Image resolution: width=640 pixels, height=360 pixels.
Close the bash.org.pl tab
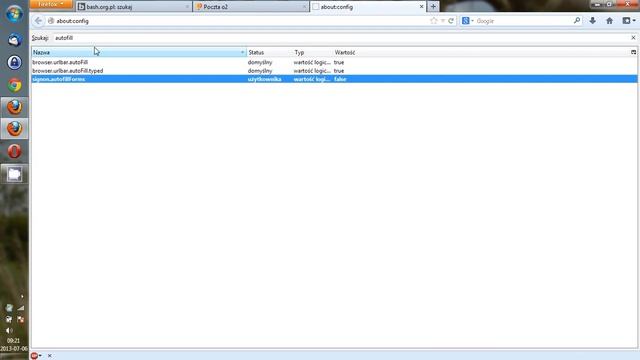[x=187, y=7]
